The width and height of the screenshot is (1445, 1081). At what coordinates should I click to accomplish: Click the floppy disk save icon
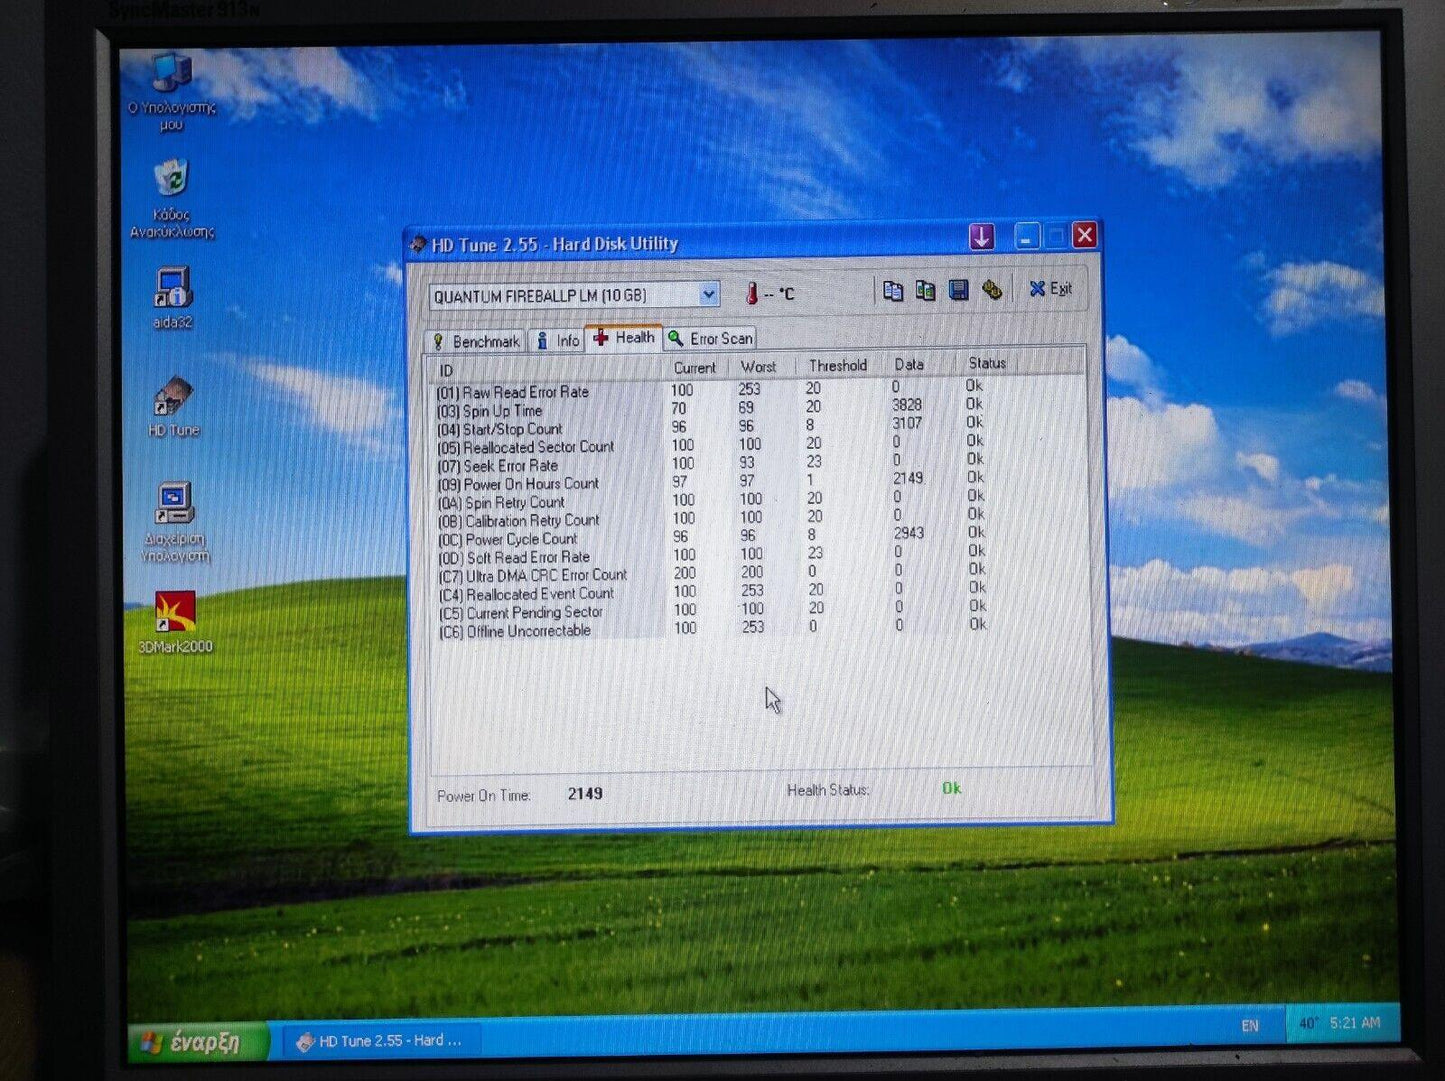pyautogui.click(x=958, y=291)
